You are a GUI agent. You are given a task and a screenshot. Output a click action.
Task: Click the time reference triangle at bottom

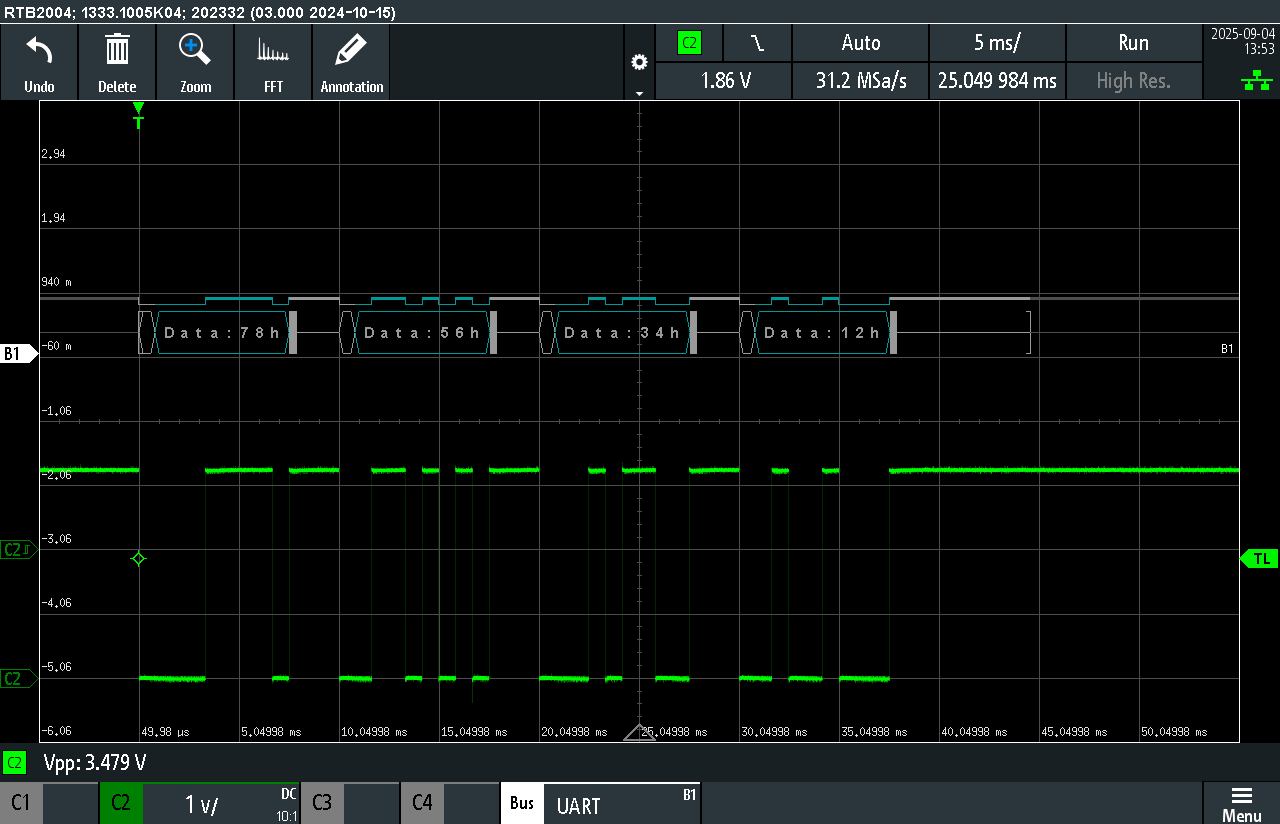click(x=639, y=732)
